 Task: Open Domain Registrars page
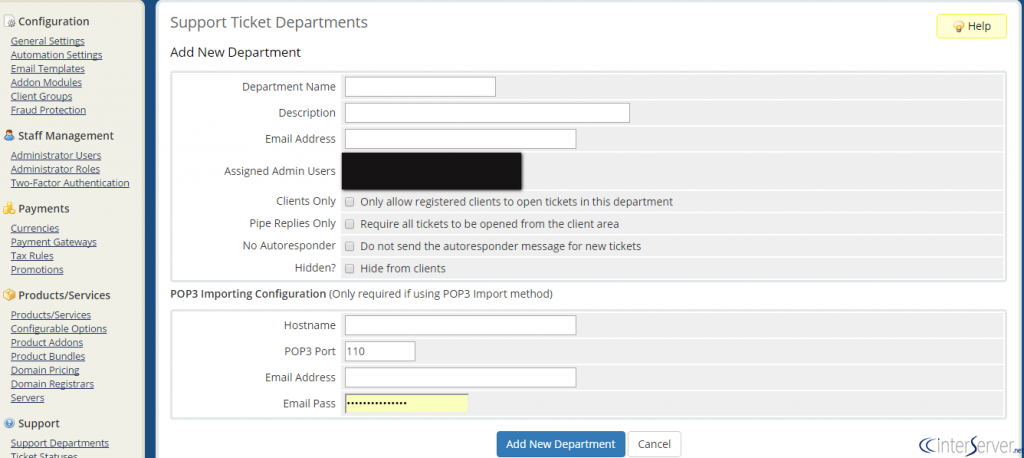tap(52, 384)
